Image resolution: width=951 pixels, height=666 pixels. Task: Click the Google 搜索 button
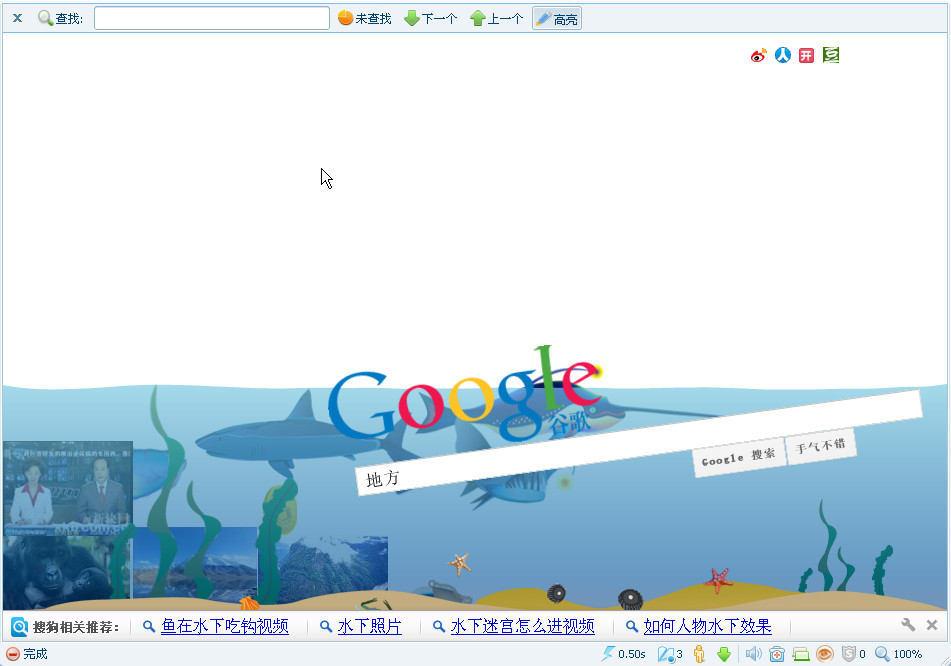click(739, 457)
